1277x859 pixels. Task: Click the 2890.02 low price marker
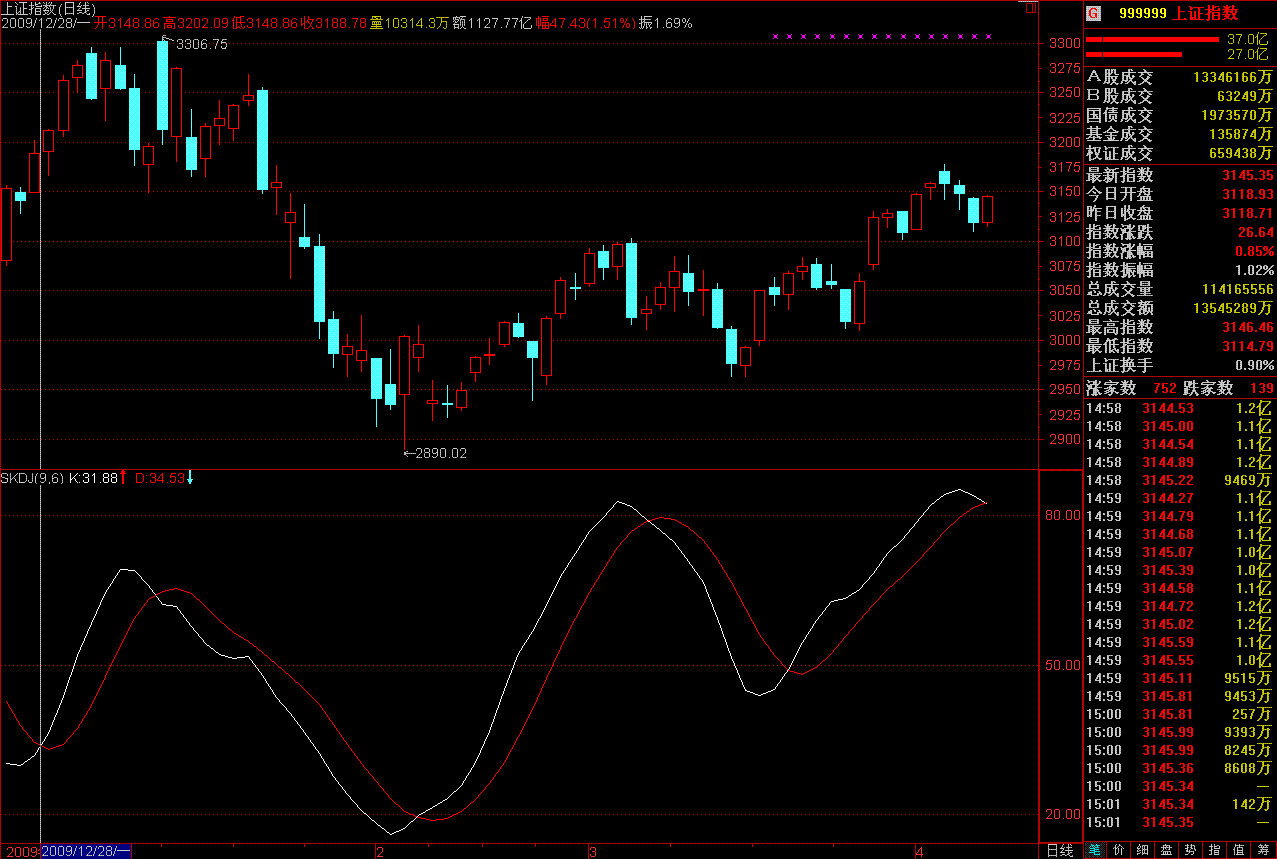[437, 453]
